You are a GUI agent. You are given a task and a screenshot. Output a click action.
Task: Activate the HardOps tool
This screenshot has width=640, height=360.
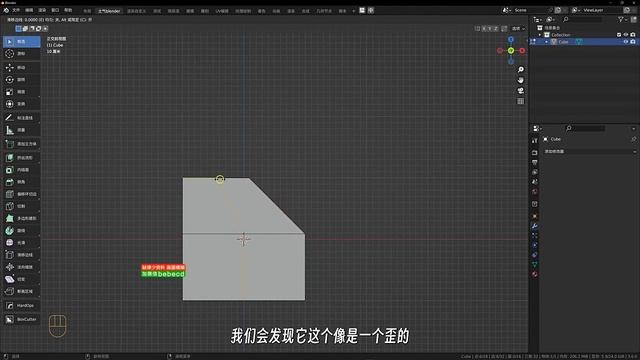[x=22, y=305]
